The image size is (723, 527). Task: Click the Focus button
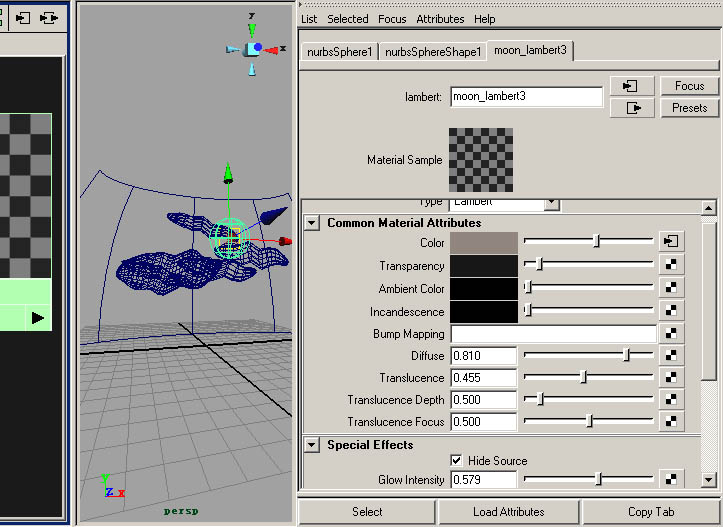[x=689, y=86]
